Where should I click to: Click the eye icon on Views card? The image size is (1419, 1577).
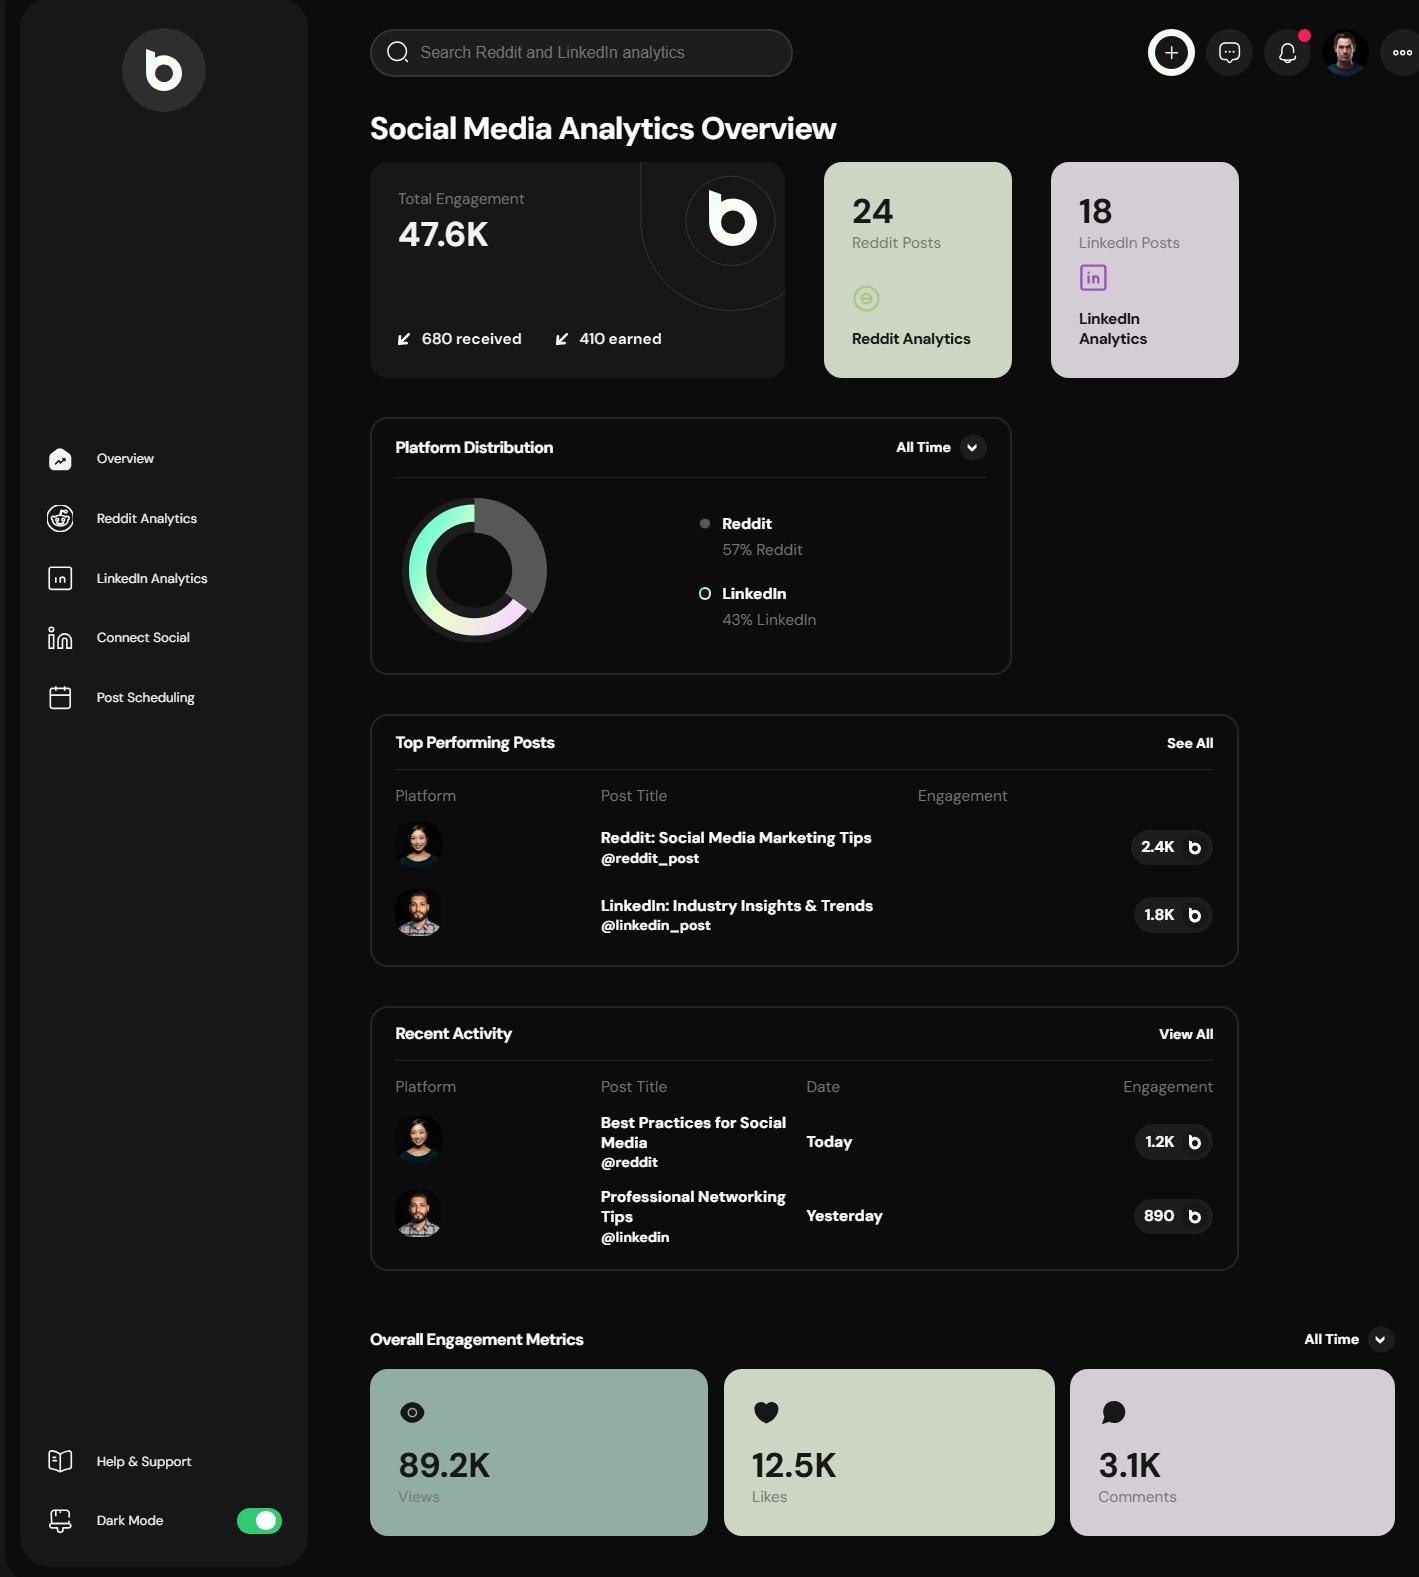412,1412
